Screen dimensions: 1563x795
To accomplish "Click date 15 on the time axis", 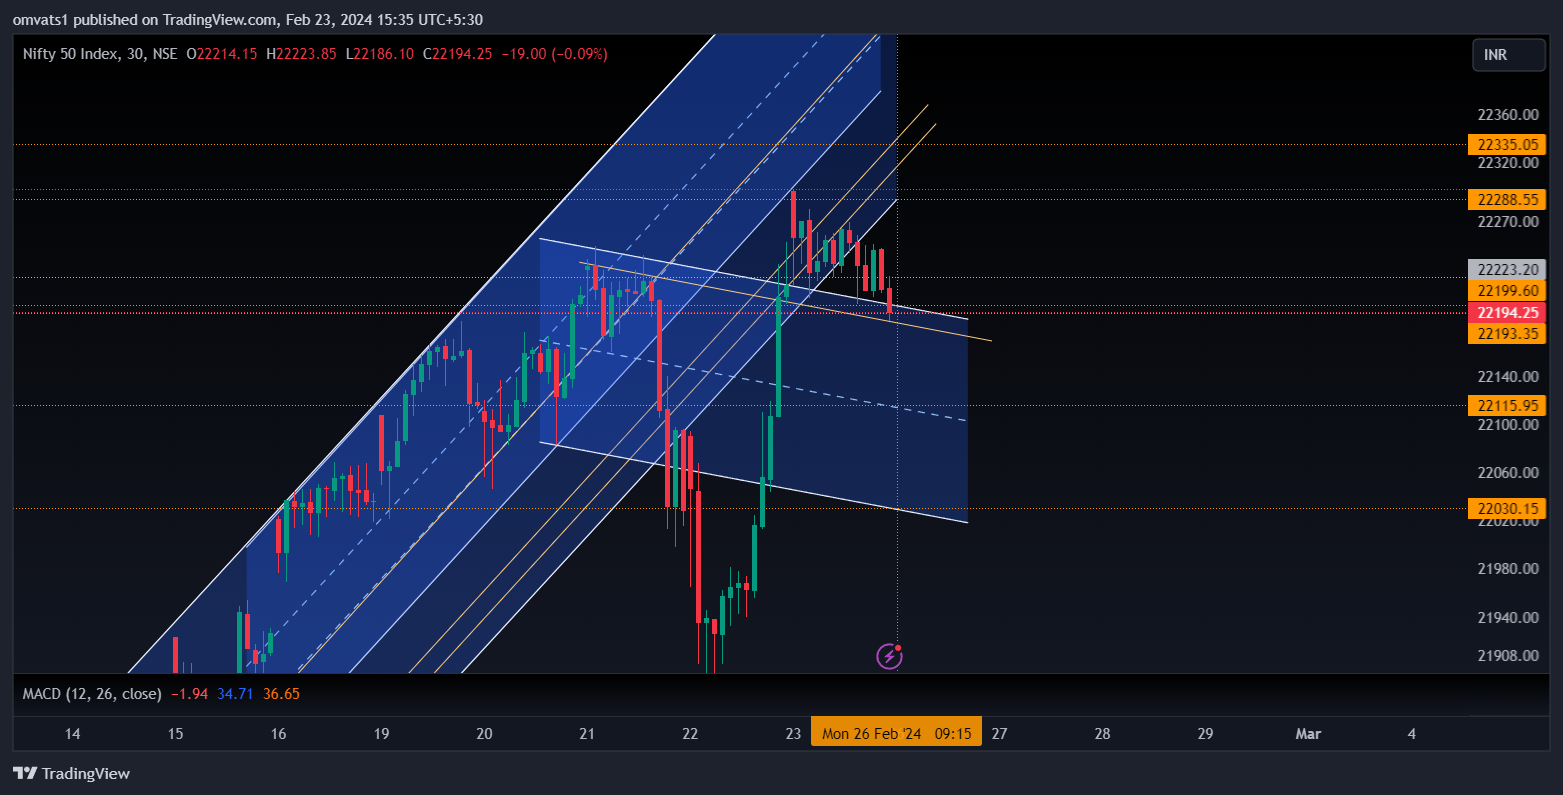I will pos(175,734).
